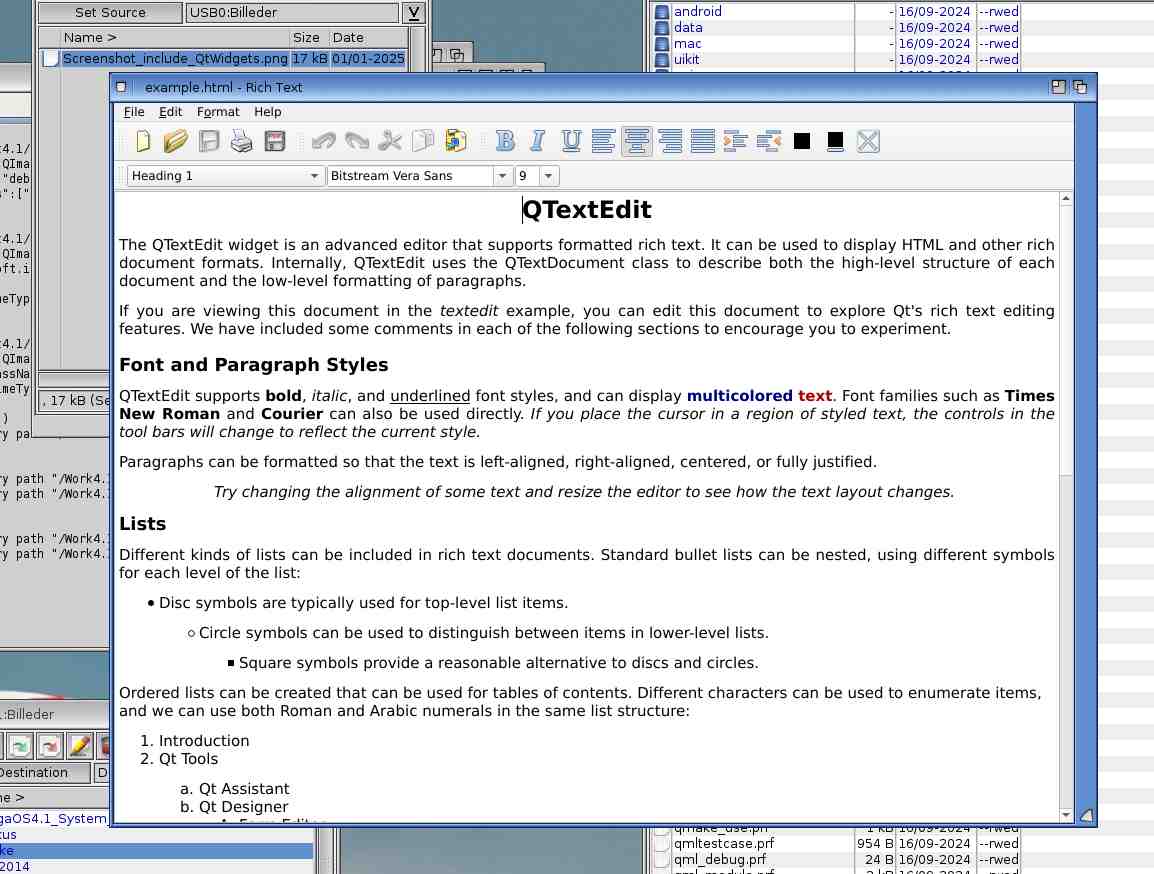Open the Heading 1 paragraph style dropdown
Image resolution: width=1154 pixels, height=874 pixels.
(225, 176)
